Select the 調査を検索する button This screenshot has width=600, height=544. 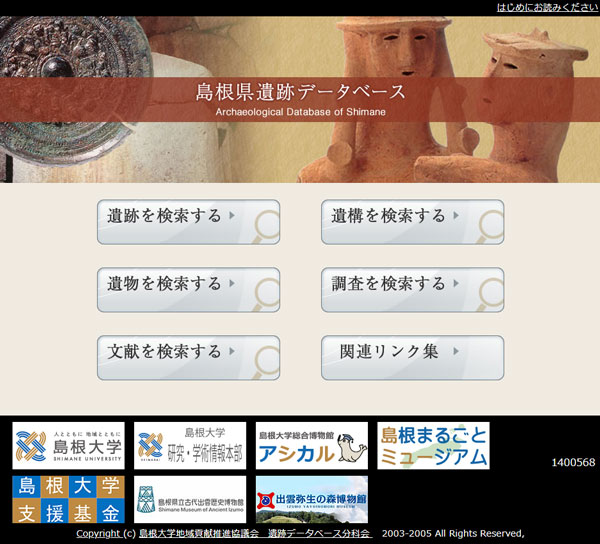click(x=412, y=290)
